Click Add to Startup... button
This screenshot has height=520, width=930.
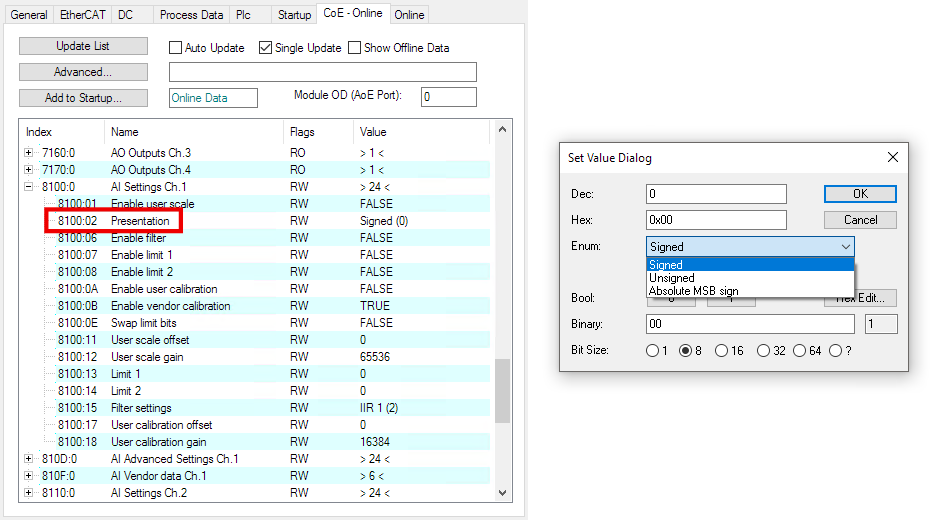coord(83,98)
